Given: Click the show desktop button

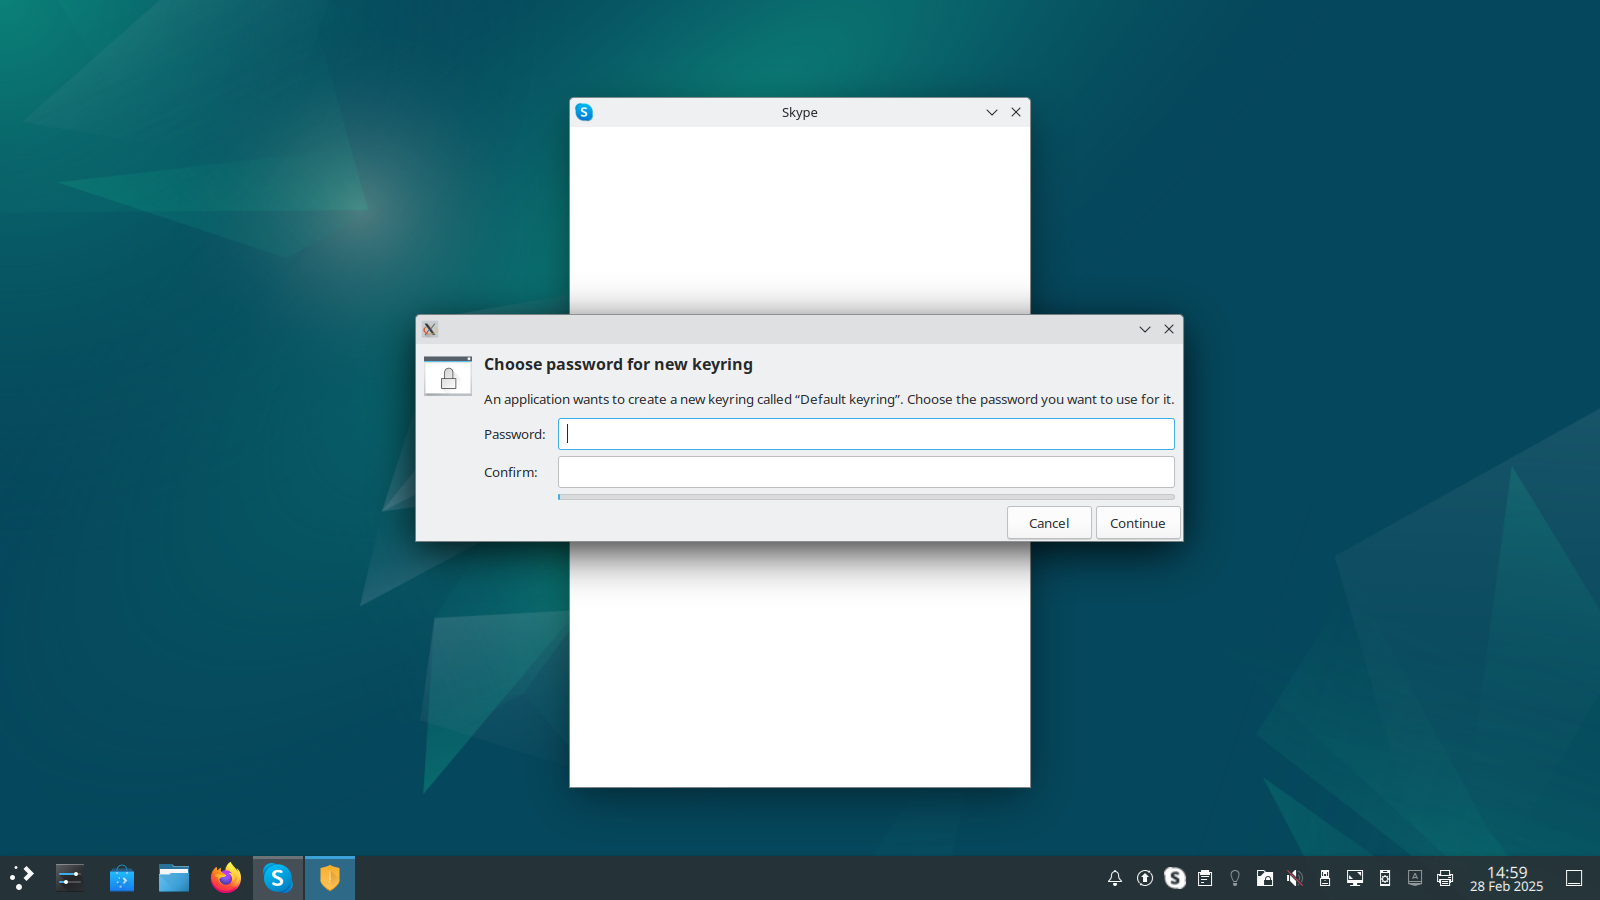Looking at the screenshot, I should point(1574,878).
